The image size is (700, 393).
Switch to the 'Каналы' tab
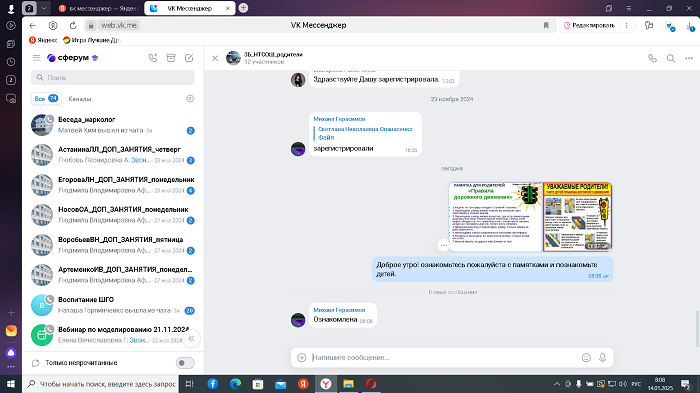coord(79,99)
